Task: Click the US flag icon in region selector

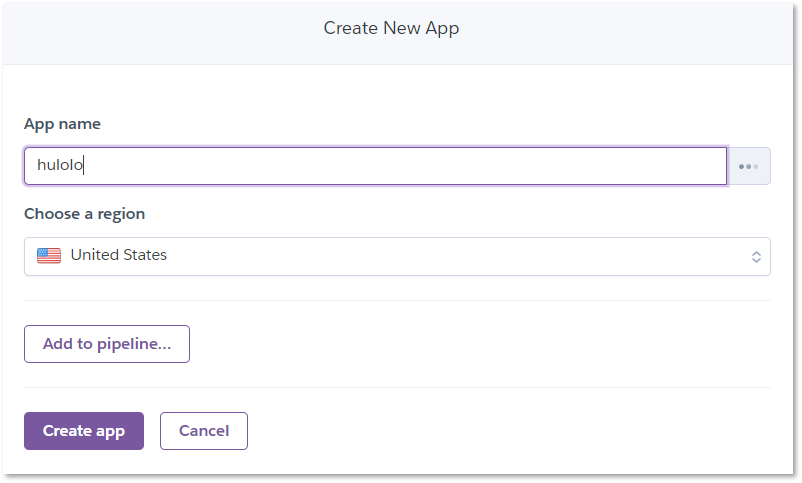Action: click(49, 255)
